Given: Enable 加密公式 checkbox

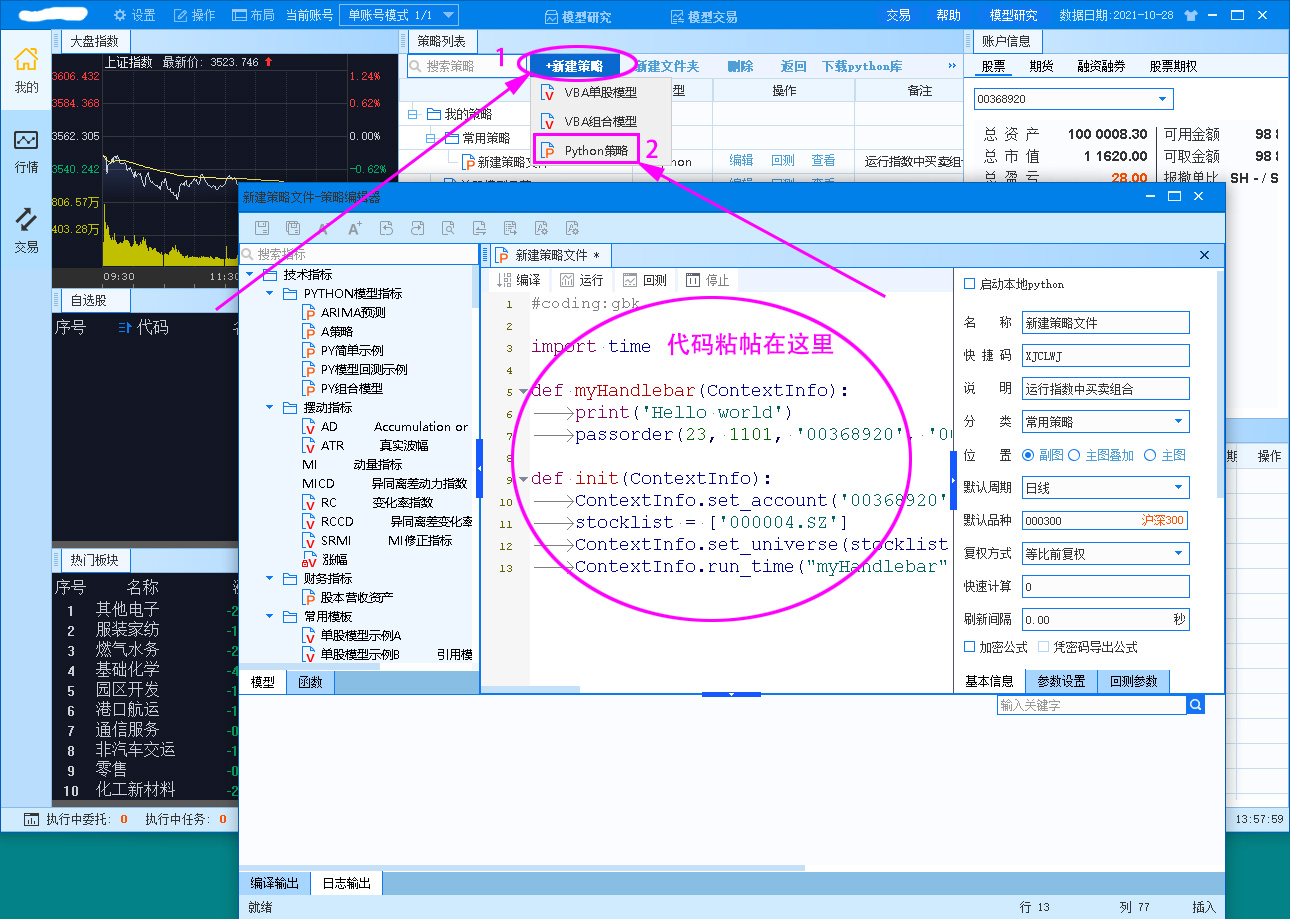Looking at the screenshot, I should coord(969,647).
